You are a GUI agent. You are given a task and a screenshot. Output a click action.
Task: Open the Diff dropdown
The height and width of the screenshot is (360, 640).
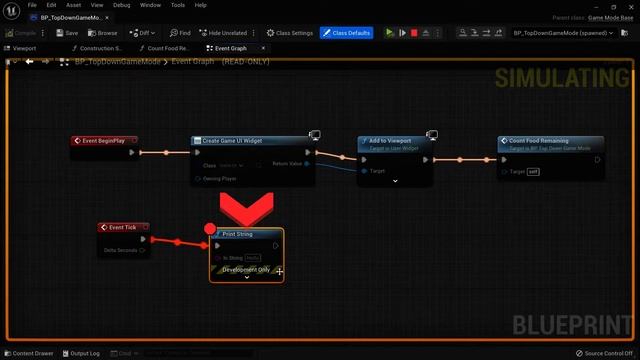(142, 33)
